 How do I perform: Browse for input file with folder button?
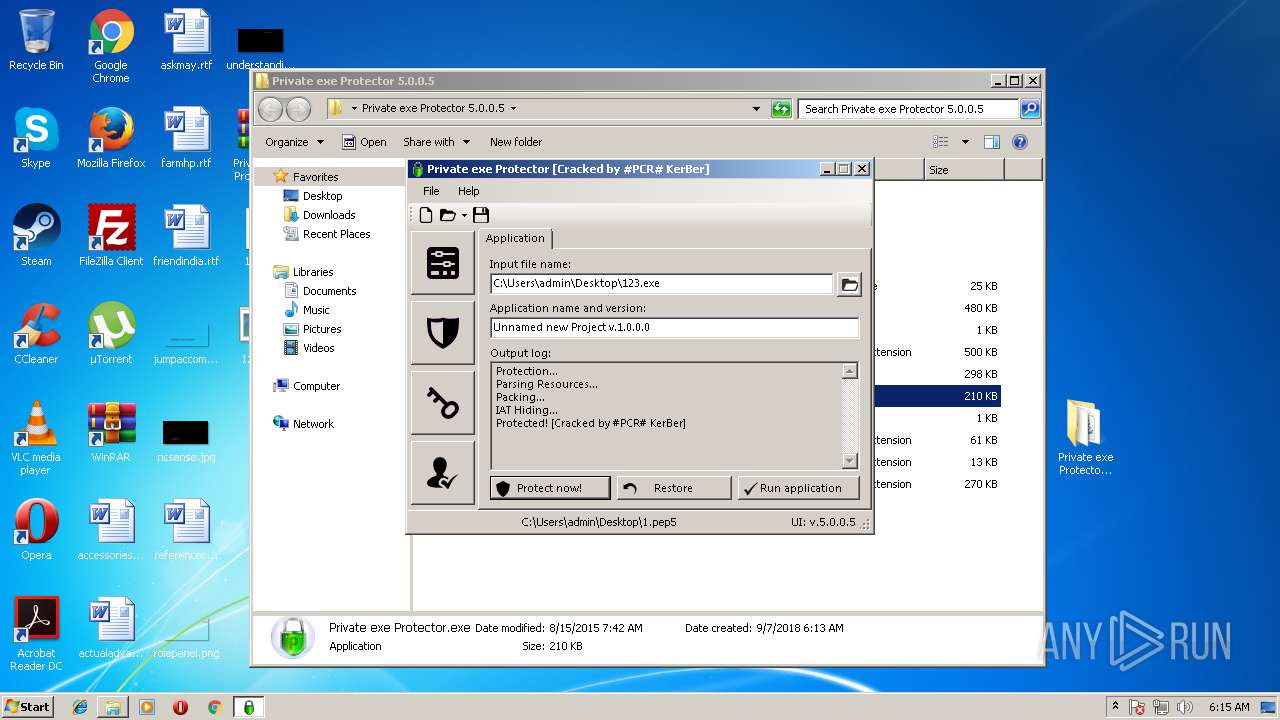849,285
